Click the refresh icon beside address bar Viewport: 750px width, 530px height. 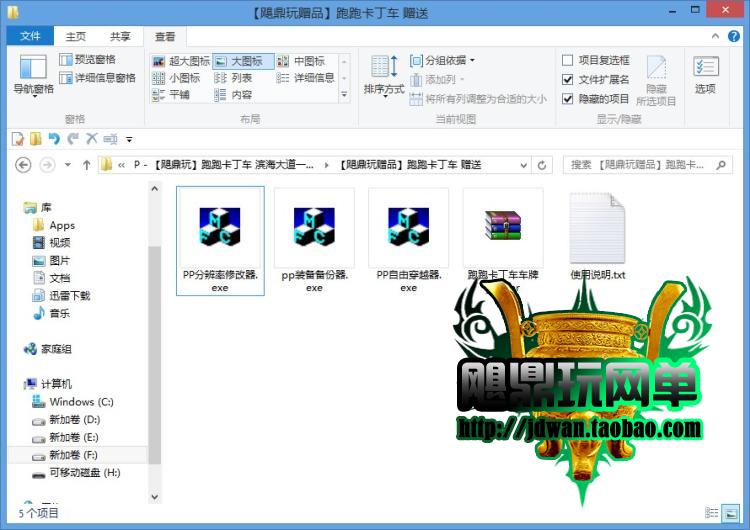click(x=543, y=165)
